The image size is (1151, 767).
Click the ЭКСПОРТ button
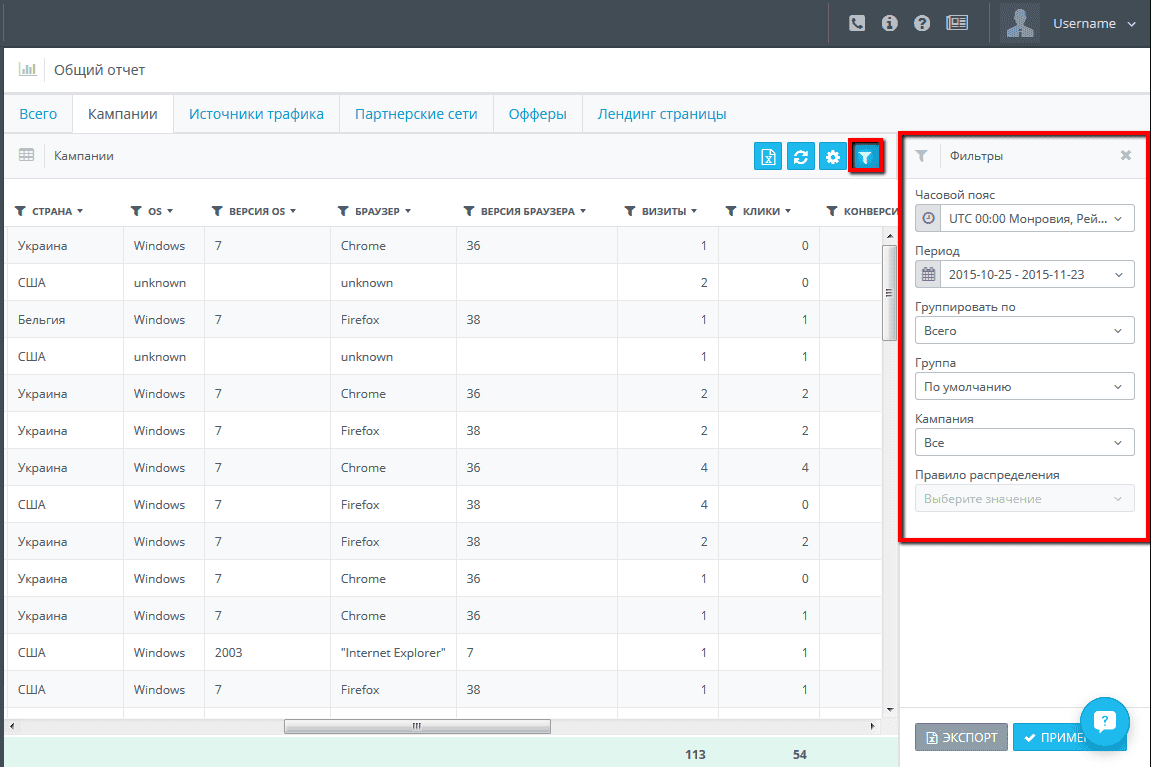coord(962,737)
